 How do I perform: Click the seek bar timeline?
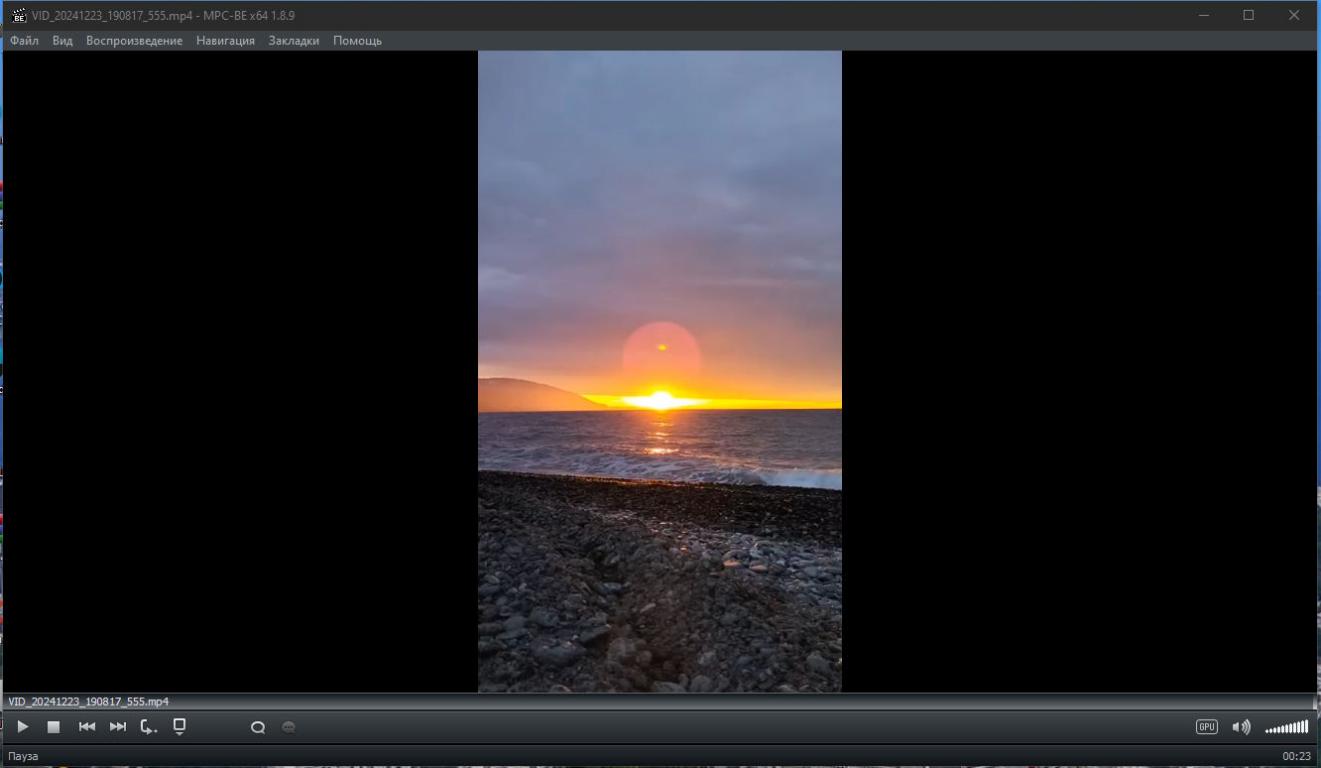[x=660, y=702]
